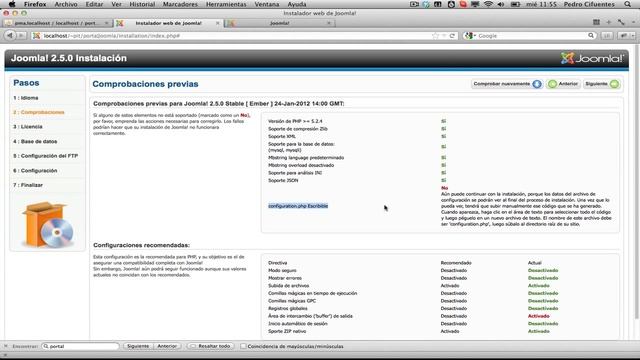Close the pma.localhost tab
640x360 pixels.
(x=107, y=23)
